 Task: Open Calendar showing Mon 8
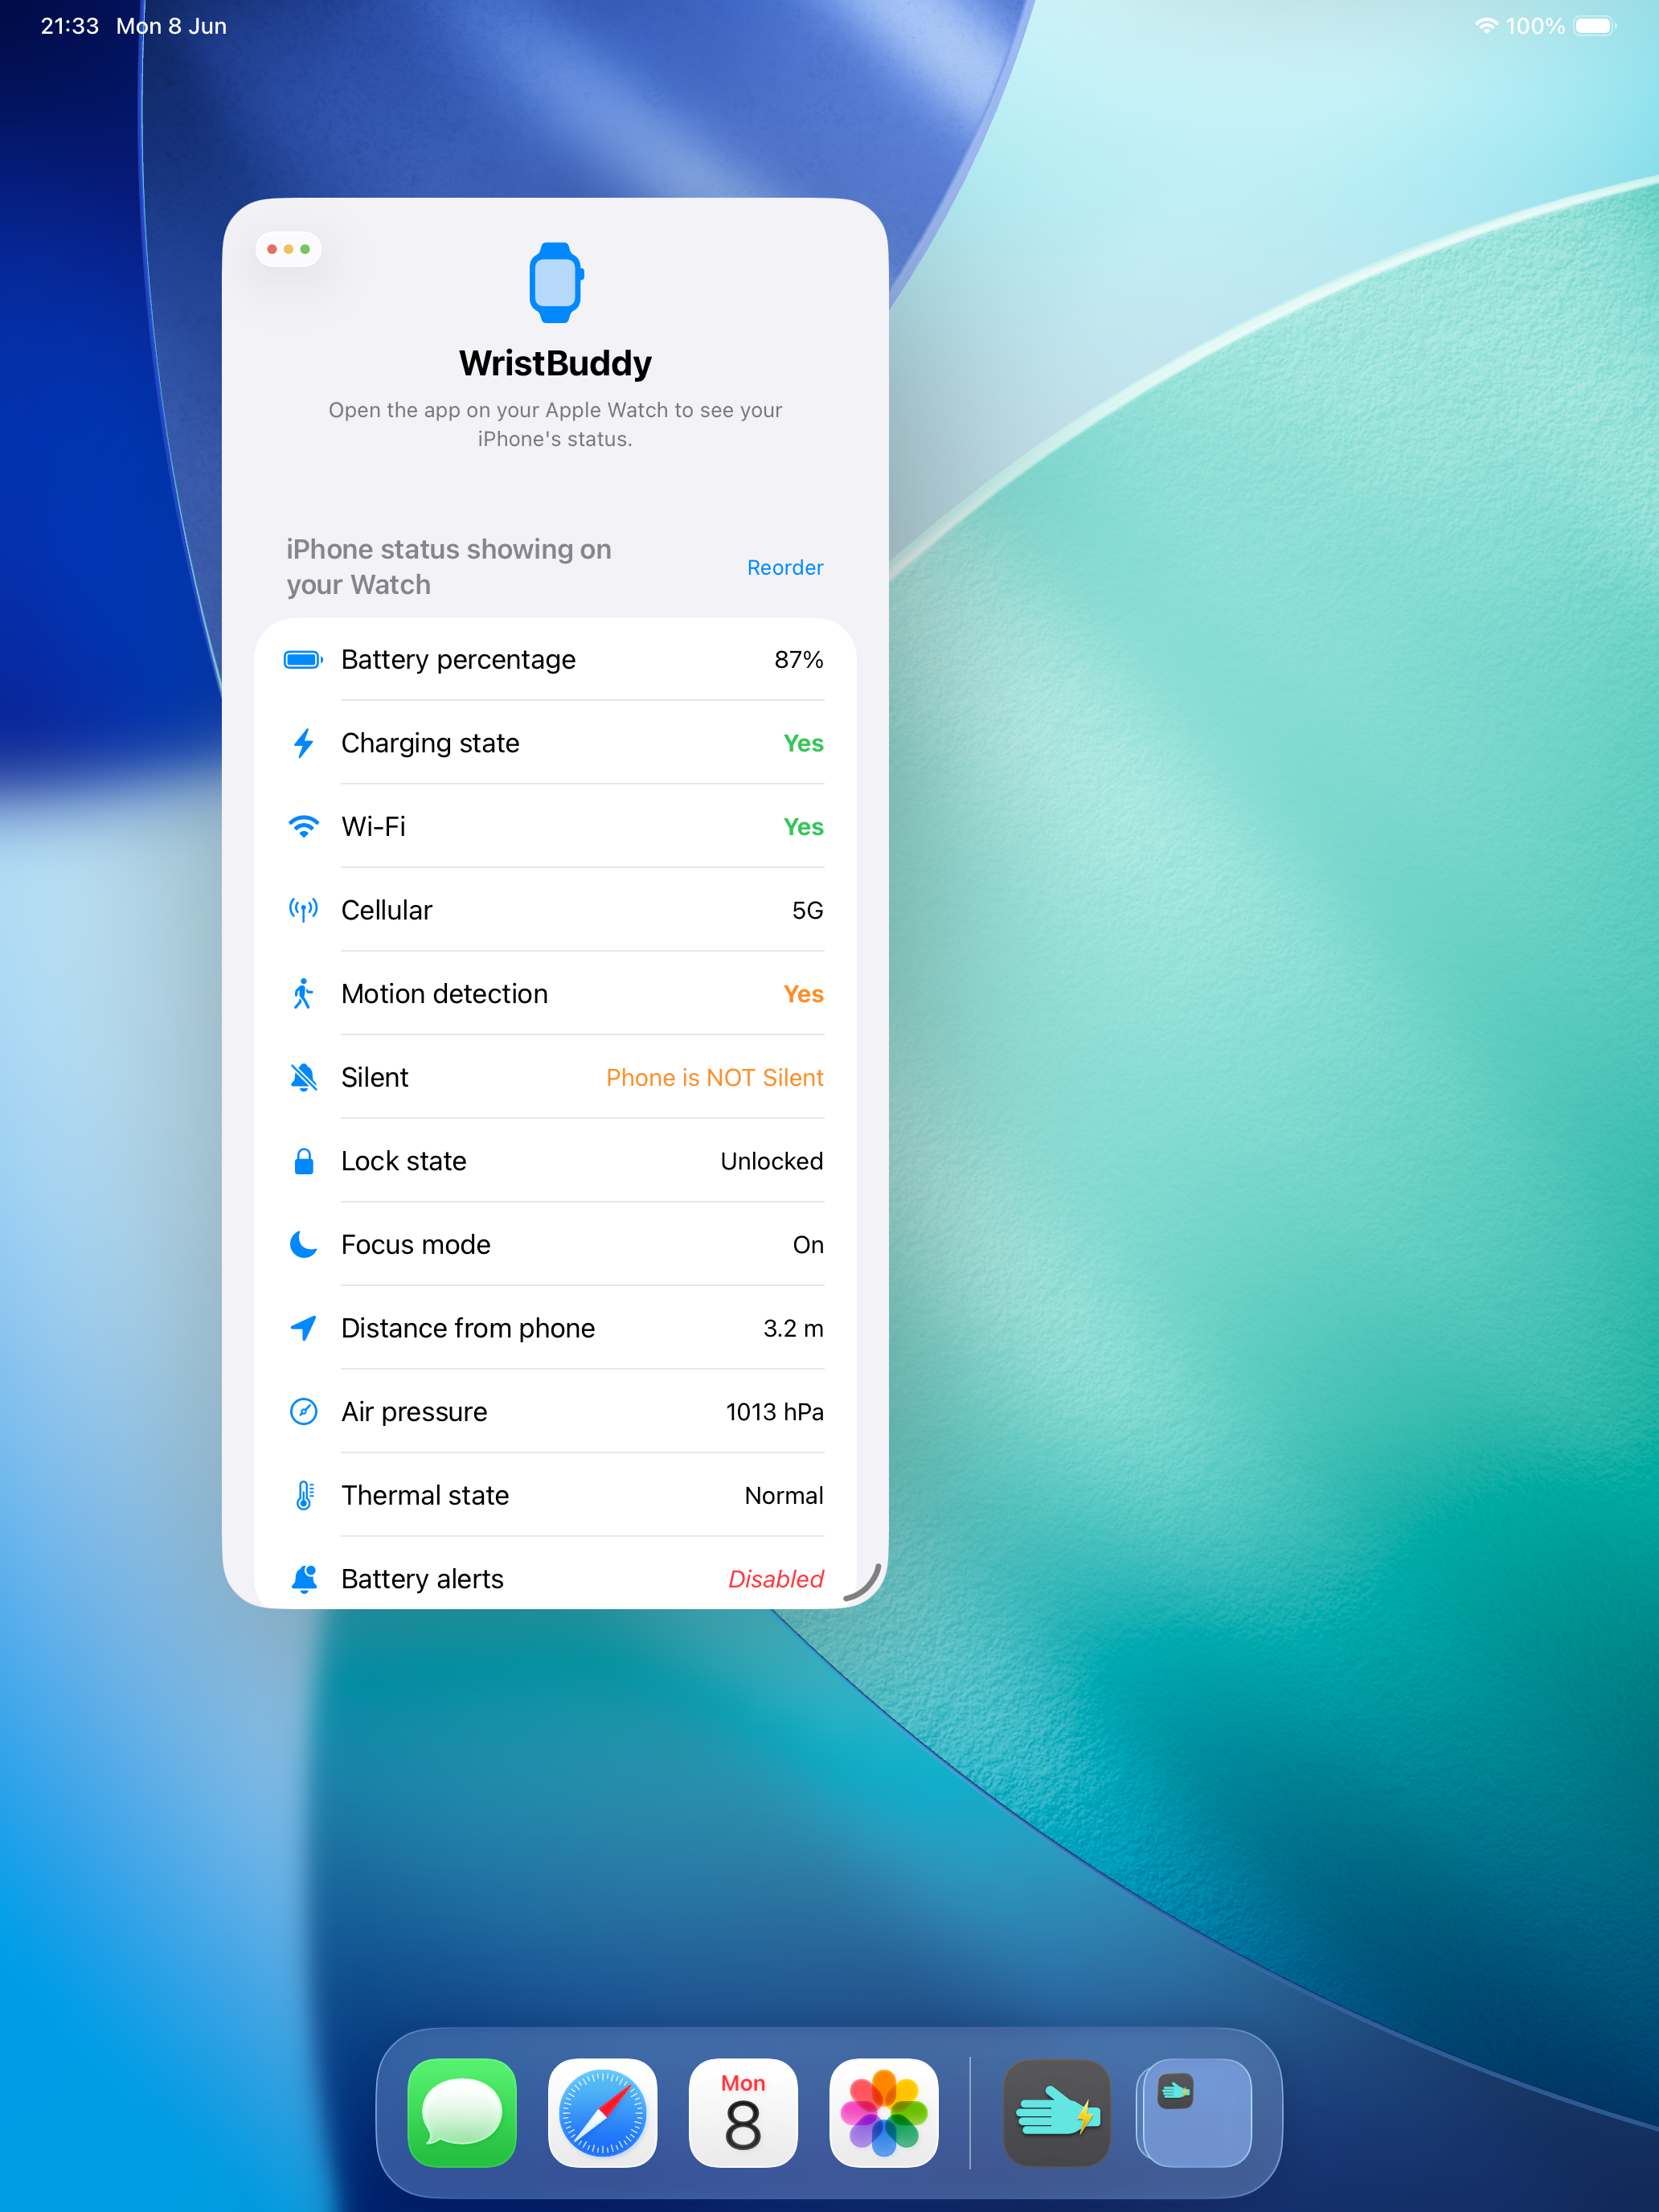click(x=743, y=2112)
